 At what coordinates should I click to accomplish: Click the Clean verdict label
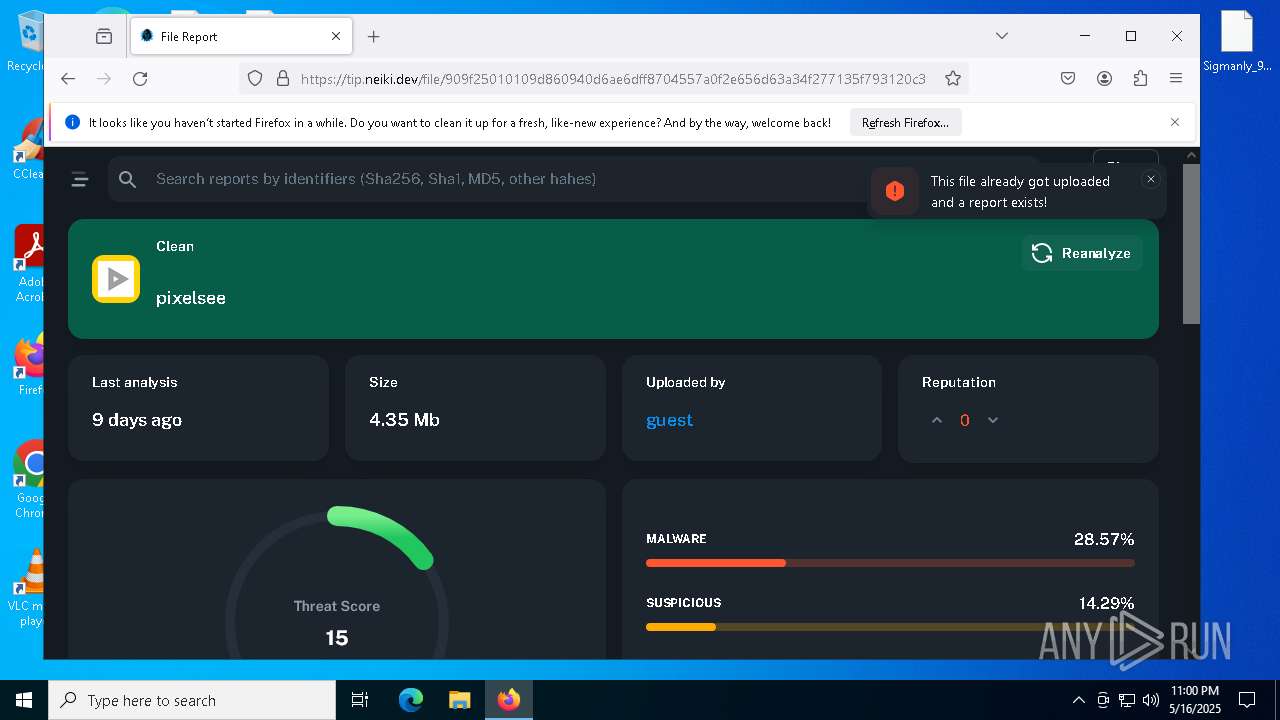pos(175,246)
